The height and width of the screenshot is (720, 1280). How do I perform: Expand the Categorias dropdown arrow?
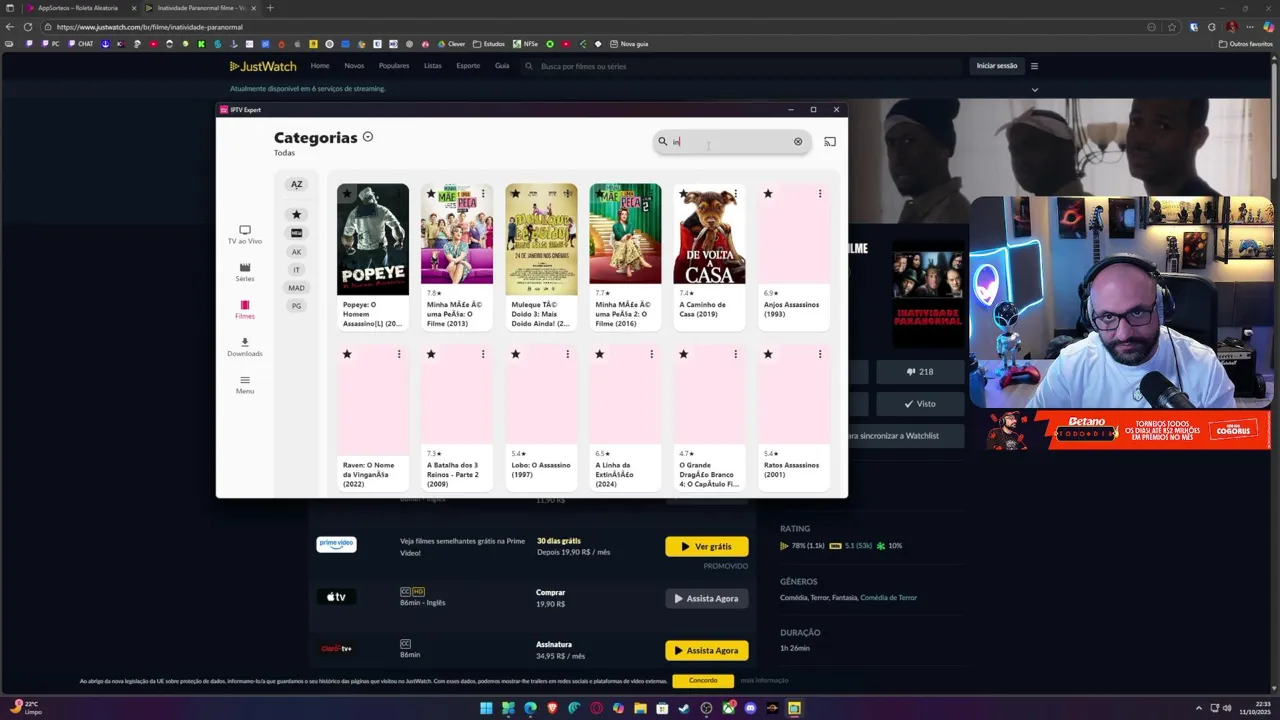click(368, 137)
